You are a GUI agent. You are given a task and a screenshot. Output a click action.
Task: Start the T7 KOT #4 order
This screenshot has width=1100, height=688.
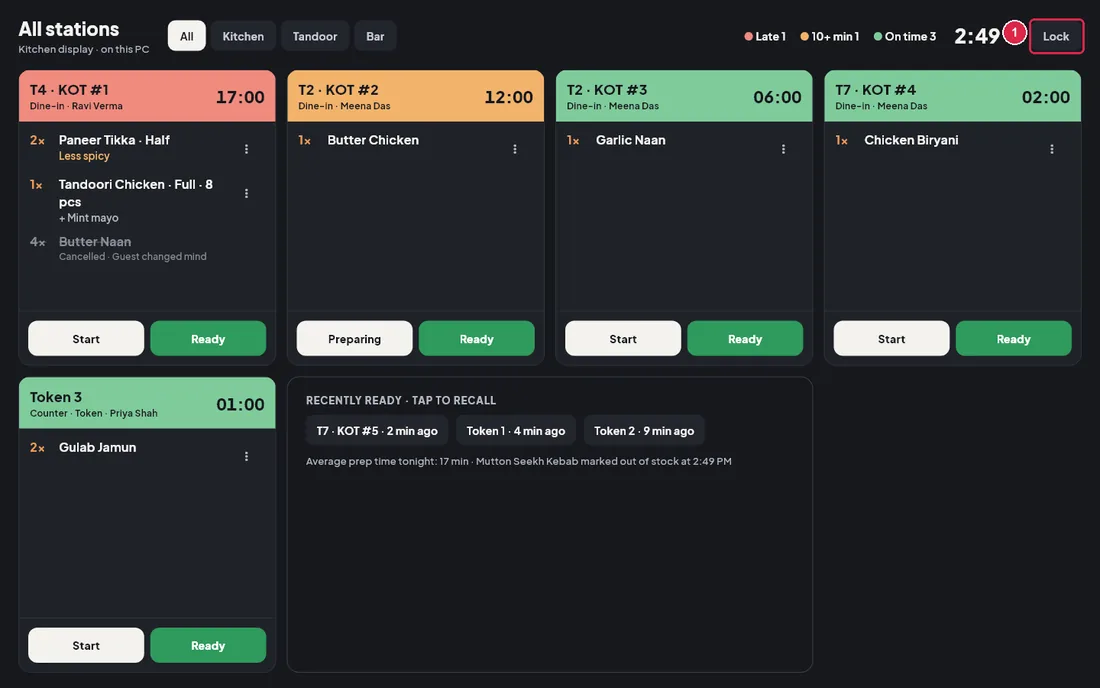pos(892,339)
